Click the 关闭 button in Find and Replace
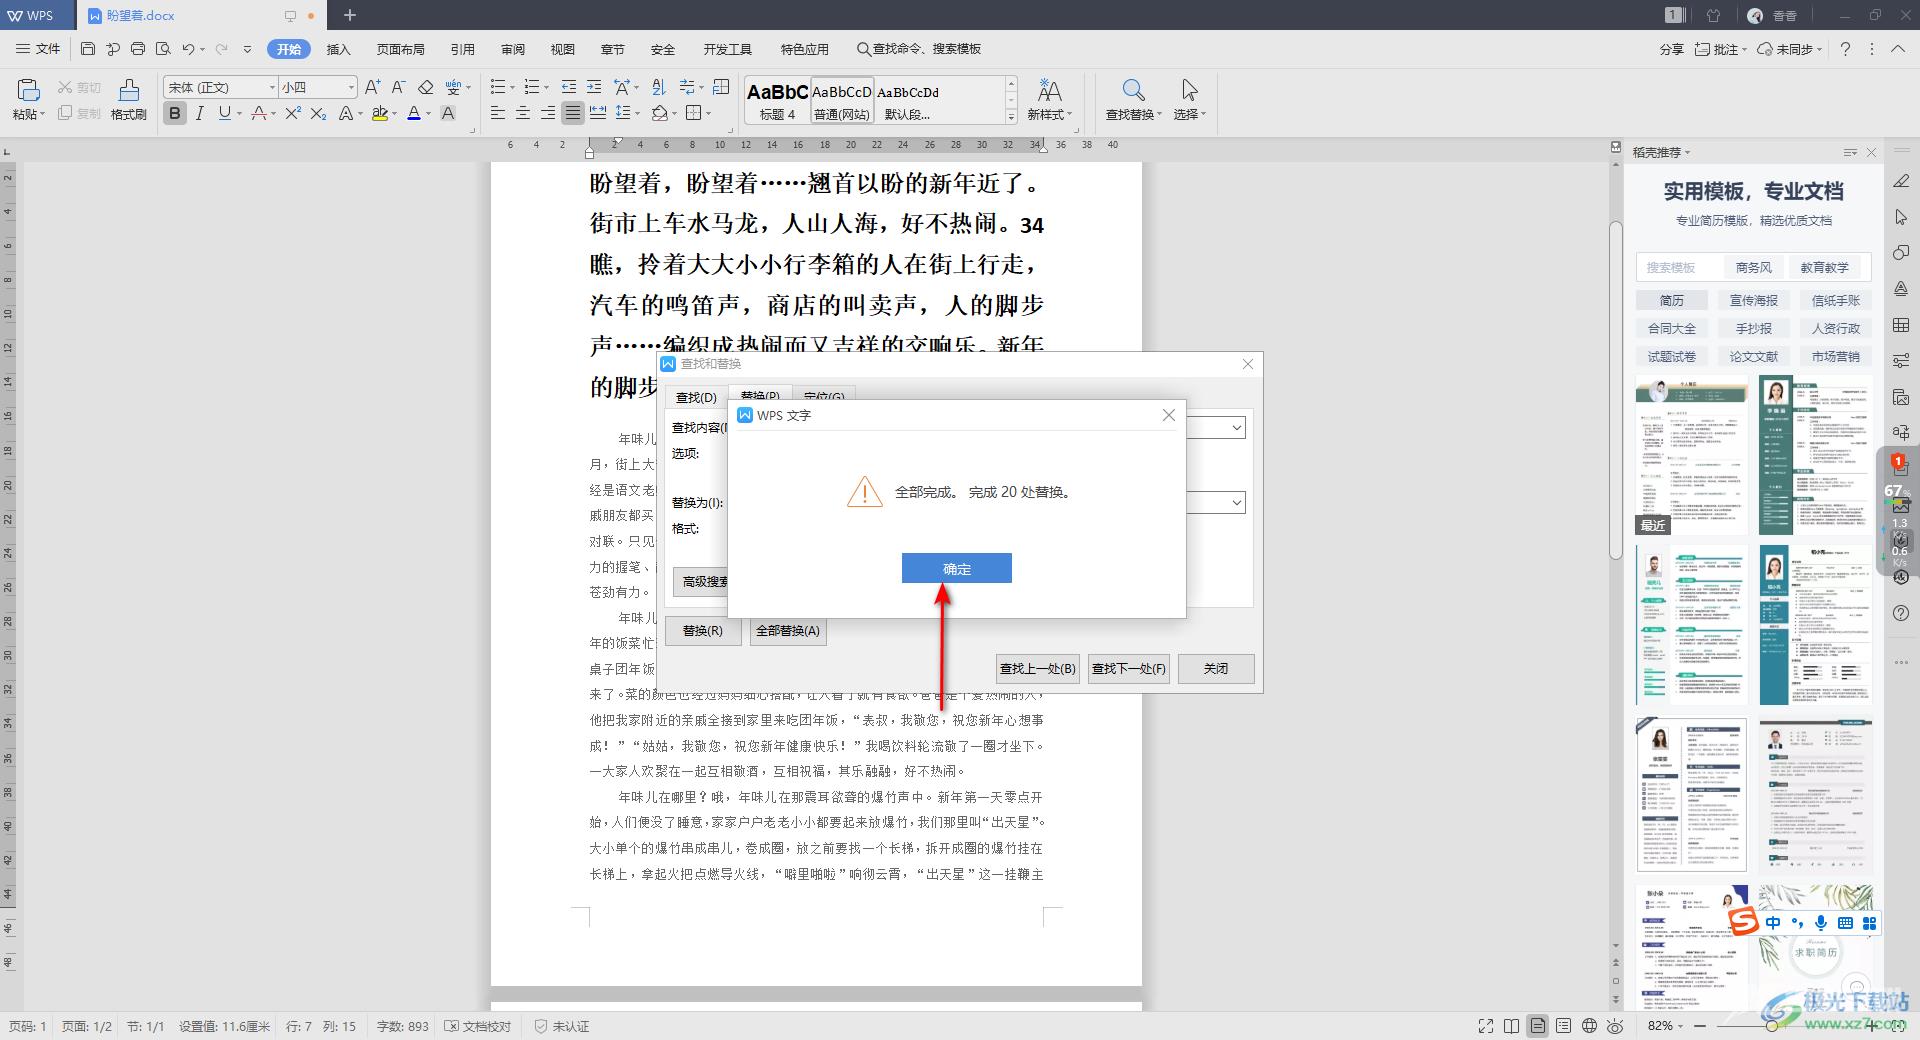 click(x=1215, y=668)
